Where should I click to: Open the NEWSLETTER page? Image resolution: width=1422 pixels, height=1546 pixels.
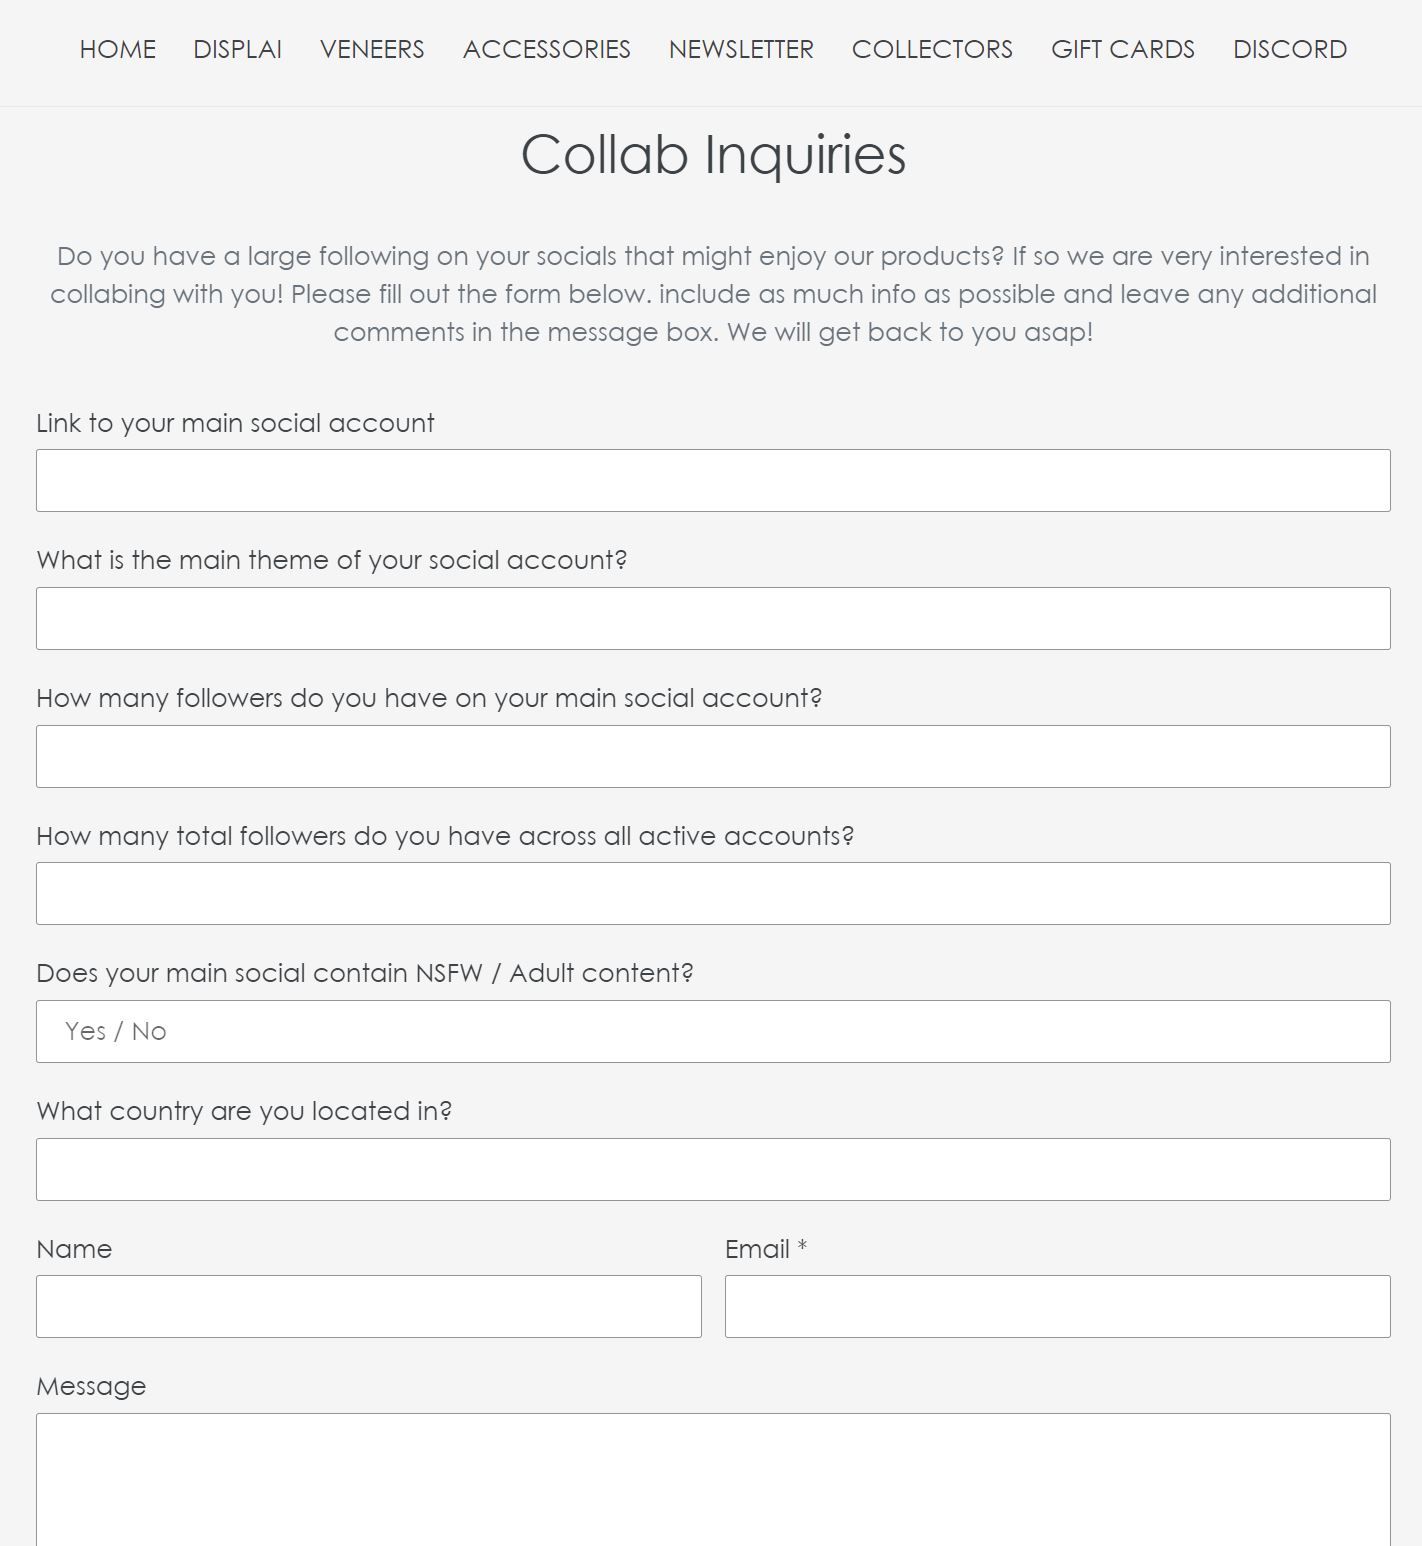coord(741,49)
